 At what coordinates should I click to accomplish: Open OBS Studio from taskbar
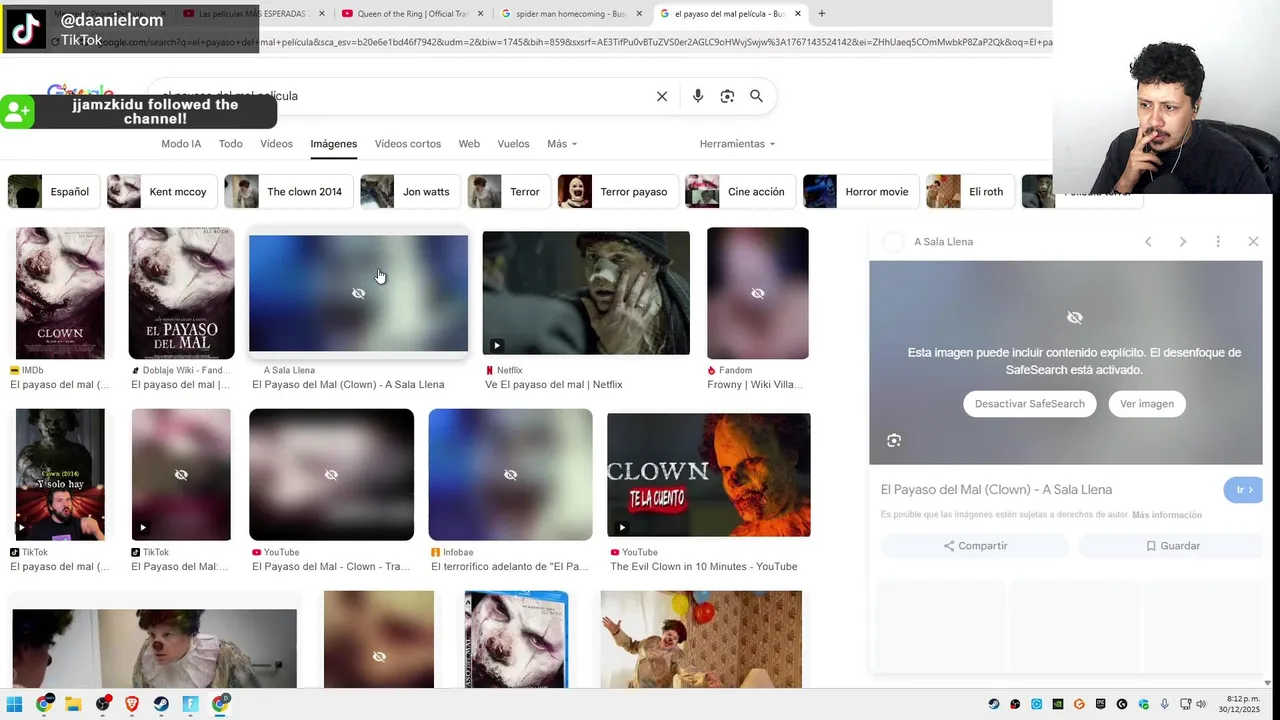[x=102, y=705]
